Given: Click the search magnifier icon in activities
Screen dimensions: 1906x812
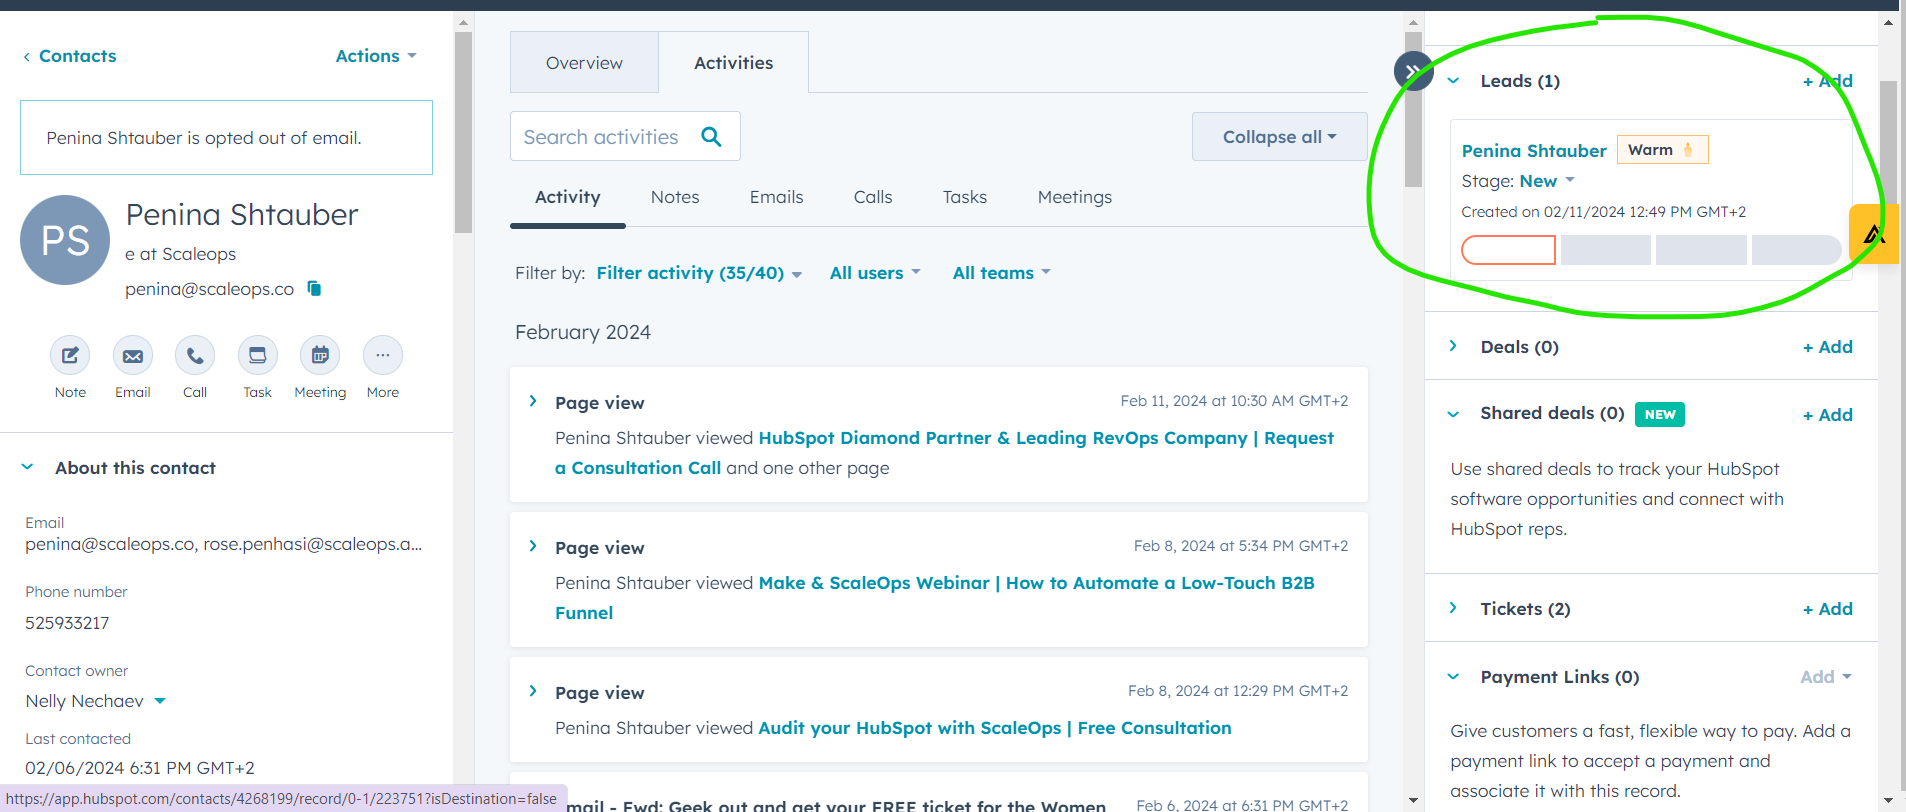Looking at the screenshot, I should click(711, 136).
